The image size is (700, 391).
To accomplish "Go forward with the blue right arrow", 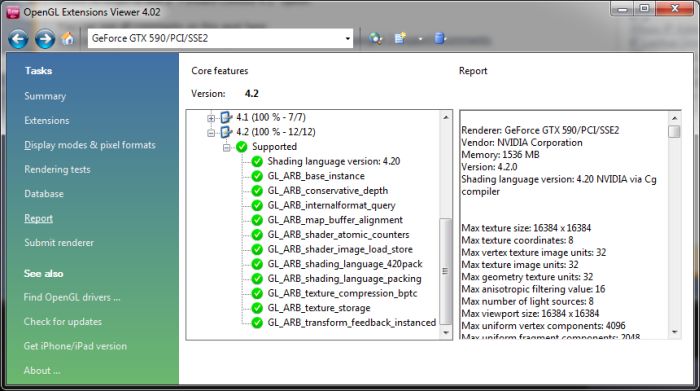I will pos(45,39).
